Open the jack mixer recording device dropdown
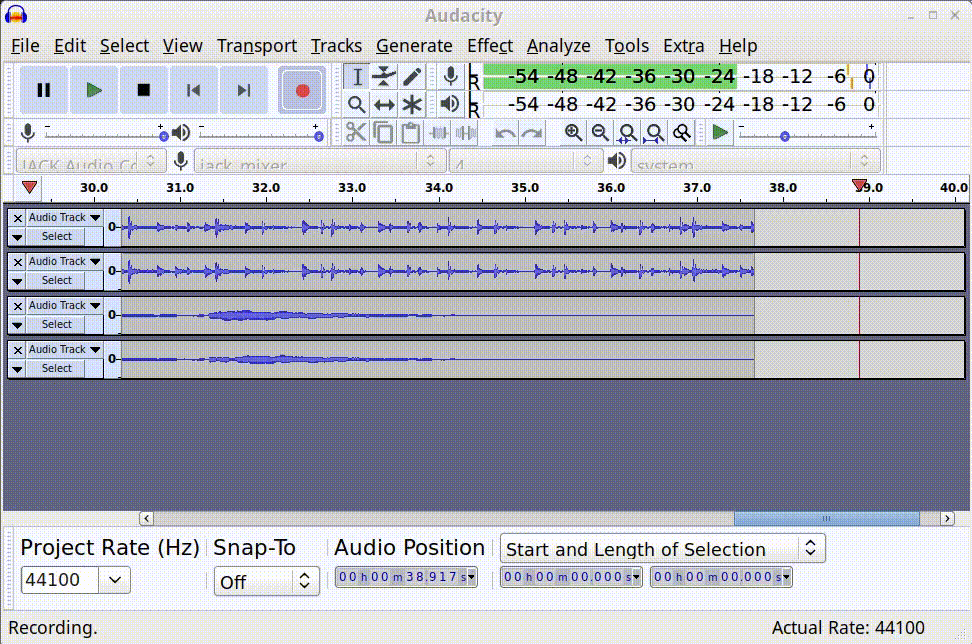 (320, 162)
